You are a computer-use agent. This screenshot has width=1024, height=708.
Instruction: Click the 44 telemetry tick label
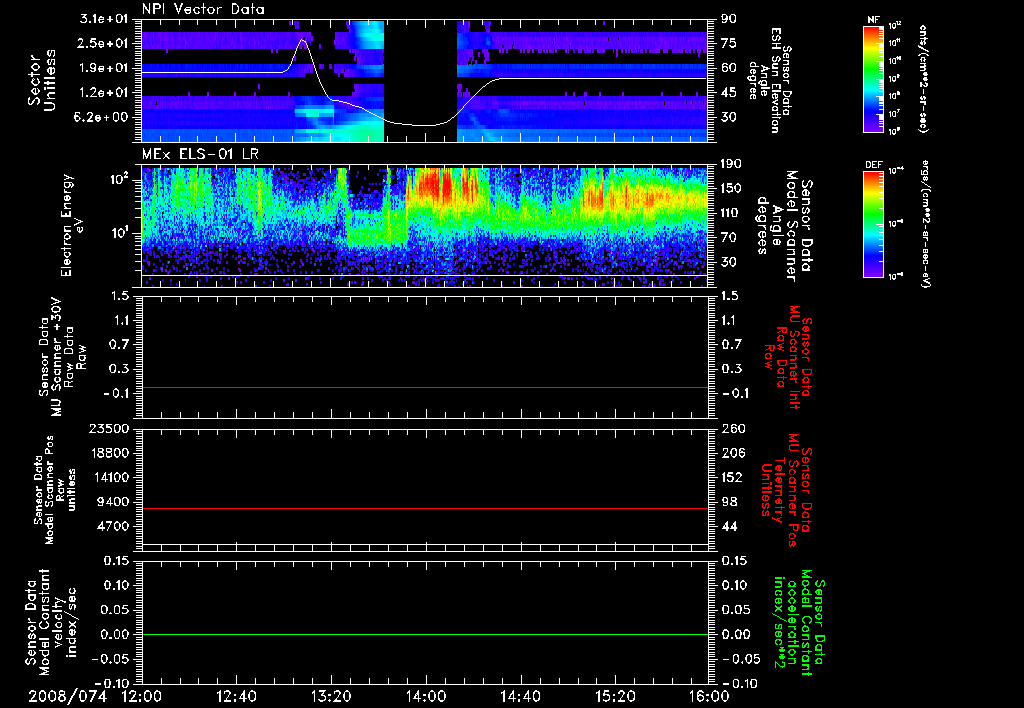click(729, 526)
